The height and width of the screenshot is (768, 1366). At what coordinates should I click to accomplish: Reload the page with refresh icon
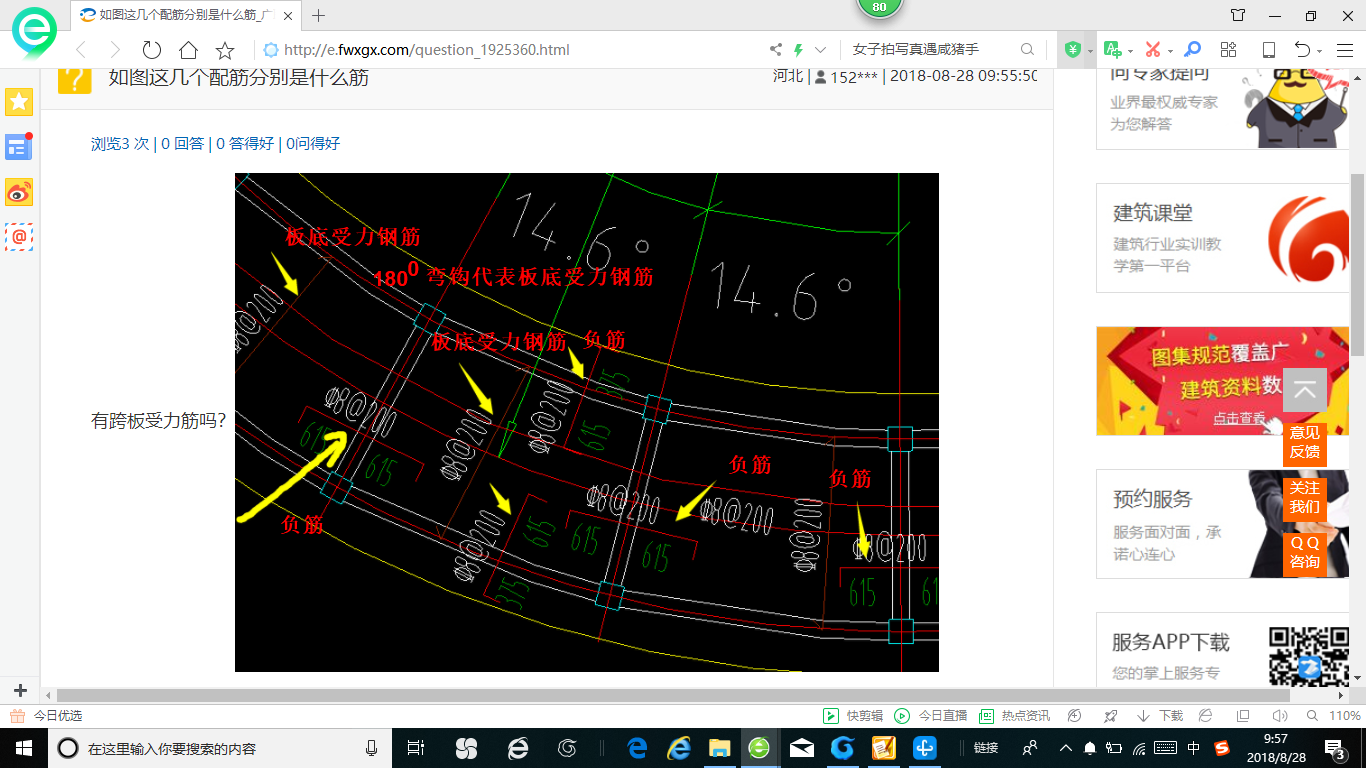(152, 50)
